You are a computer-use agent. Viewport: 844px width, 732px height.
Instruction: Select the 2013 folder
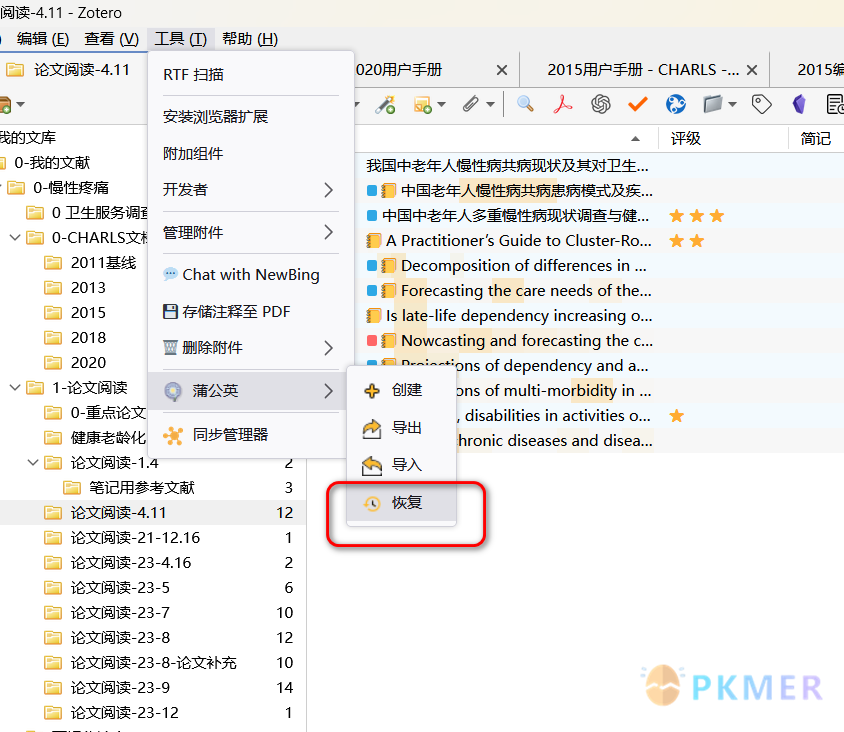click(x=88, y=288)
